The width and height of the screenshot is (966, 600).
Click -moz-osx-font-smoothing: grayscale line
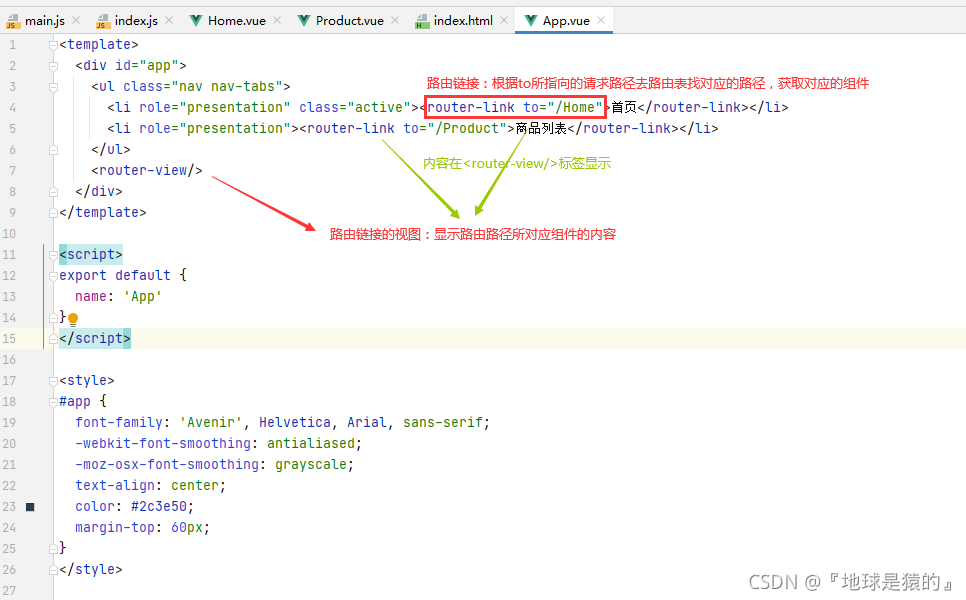point(214,464)
